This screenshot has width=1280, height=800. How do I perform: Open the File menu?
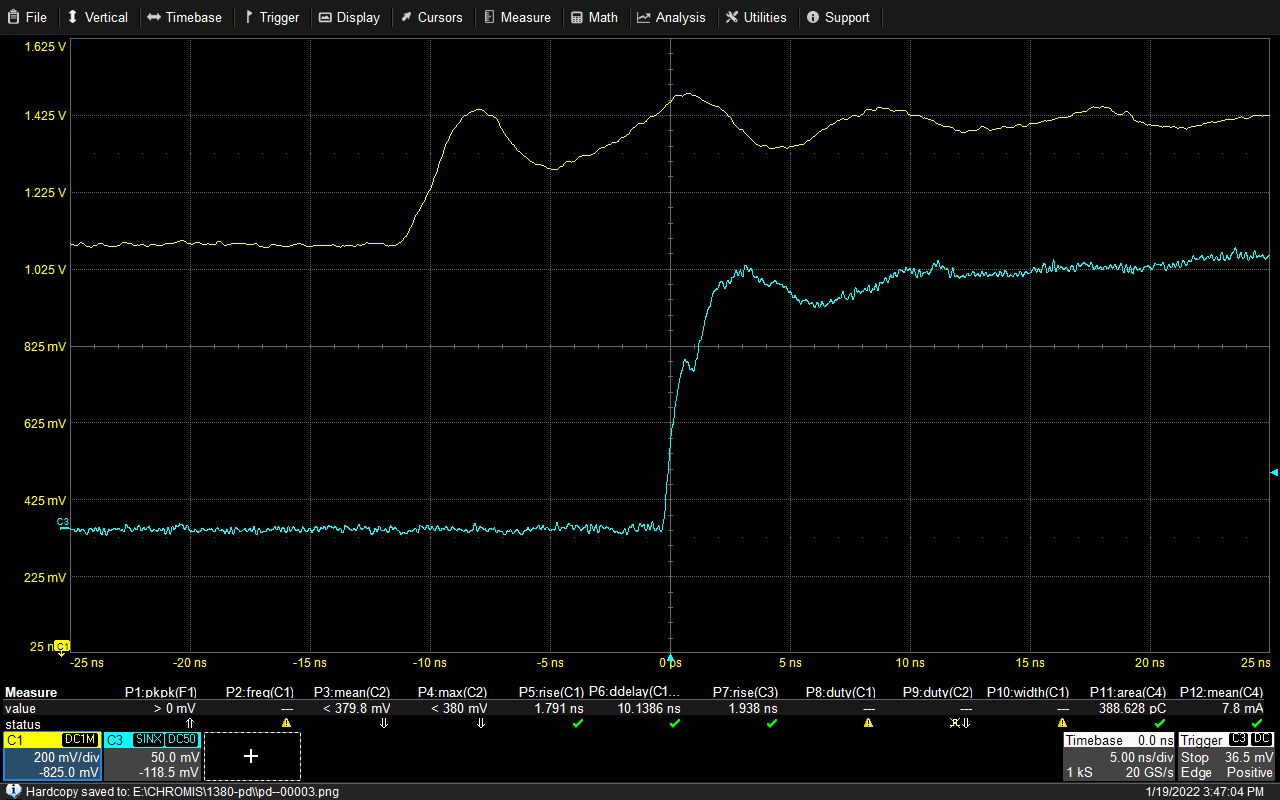tap(27, 17)
